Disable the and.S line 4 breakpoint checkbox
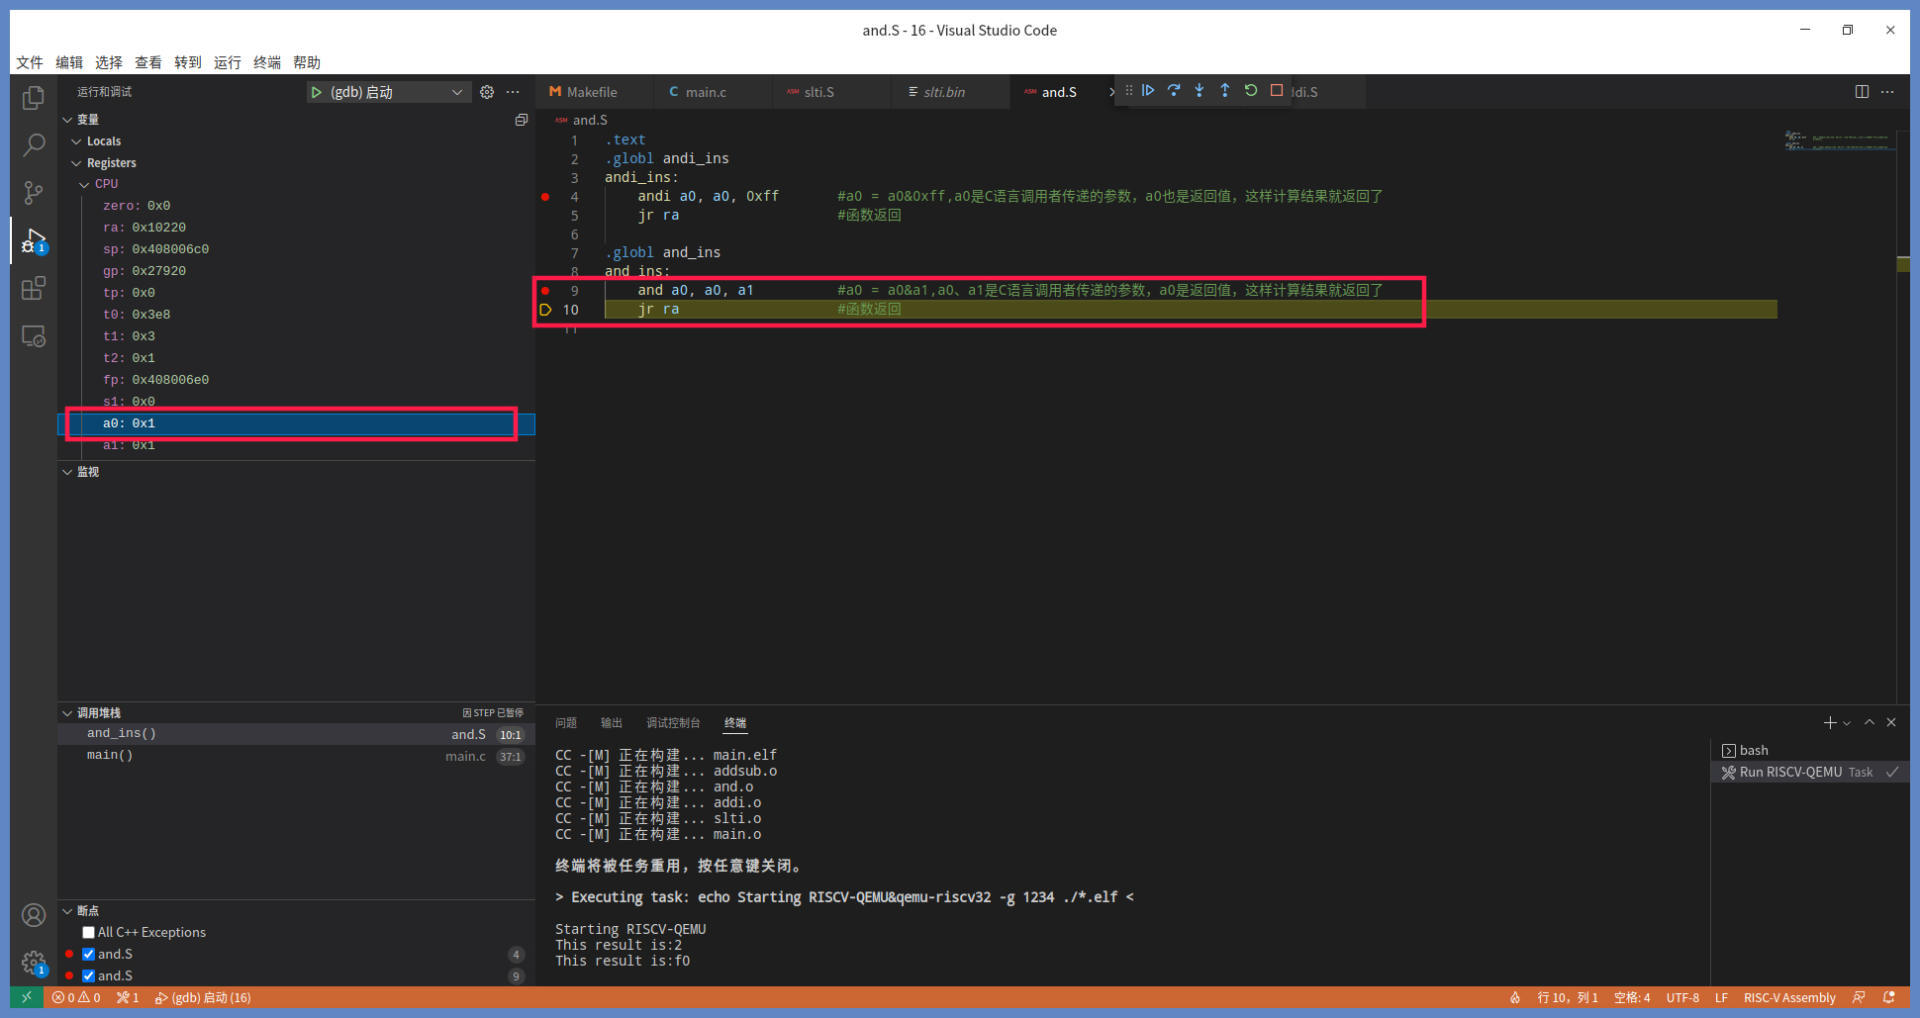 pos(89,954)
